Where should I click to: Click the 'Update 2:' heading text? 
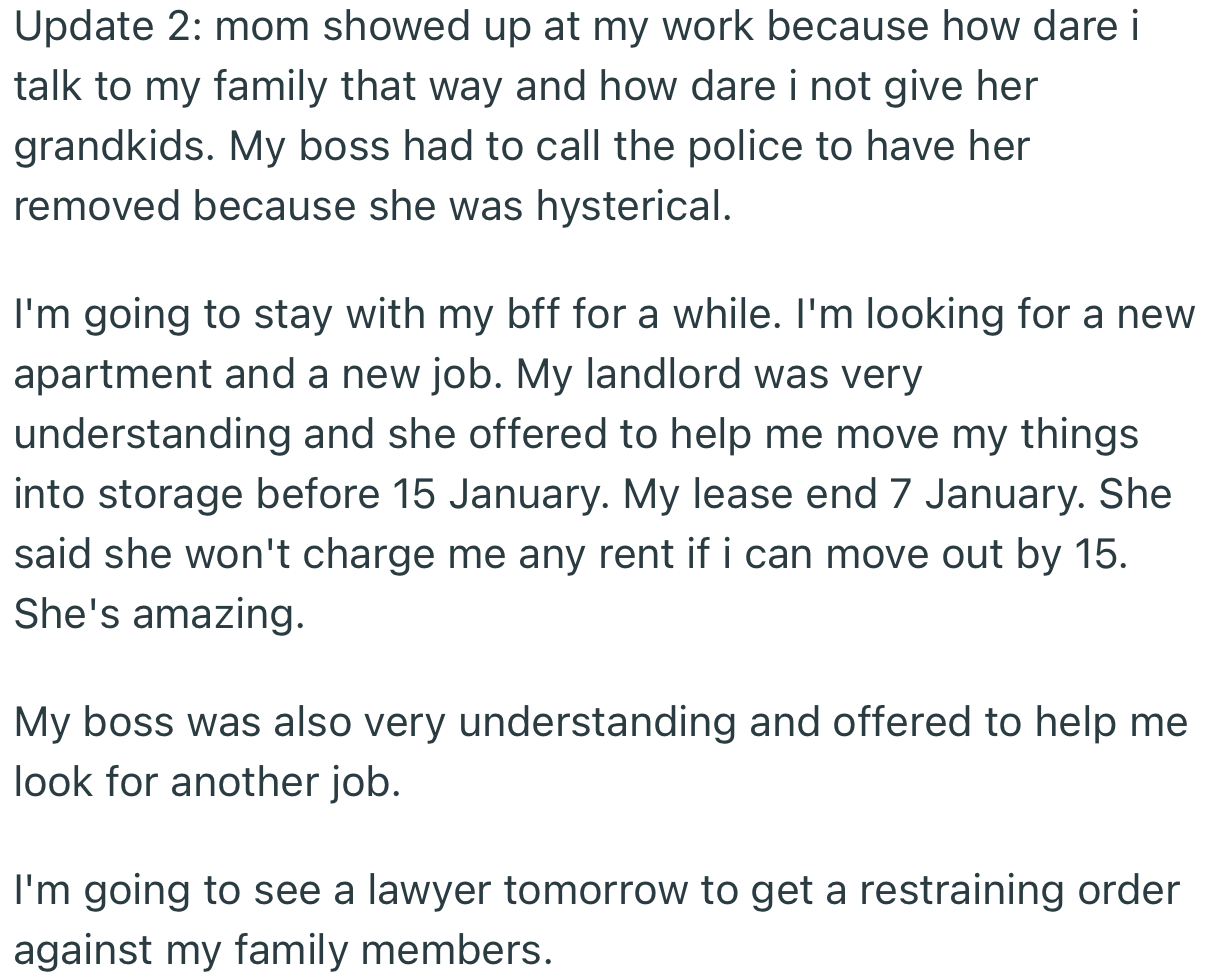click(105, 27)
